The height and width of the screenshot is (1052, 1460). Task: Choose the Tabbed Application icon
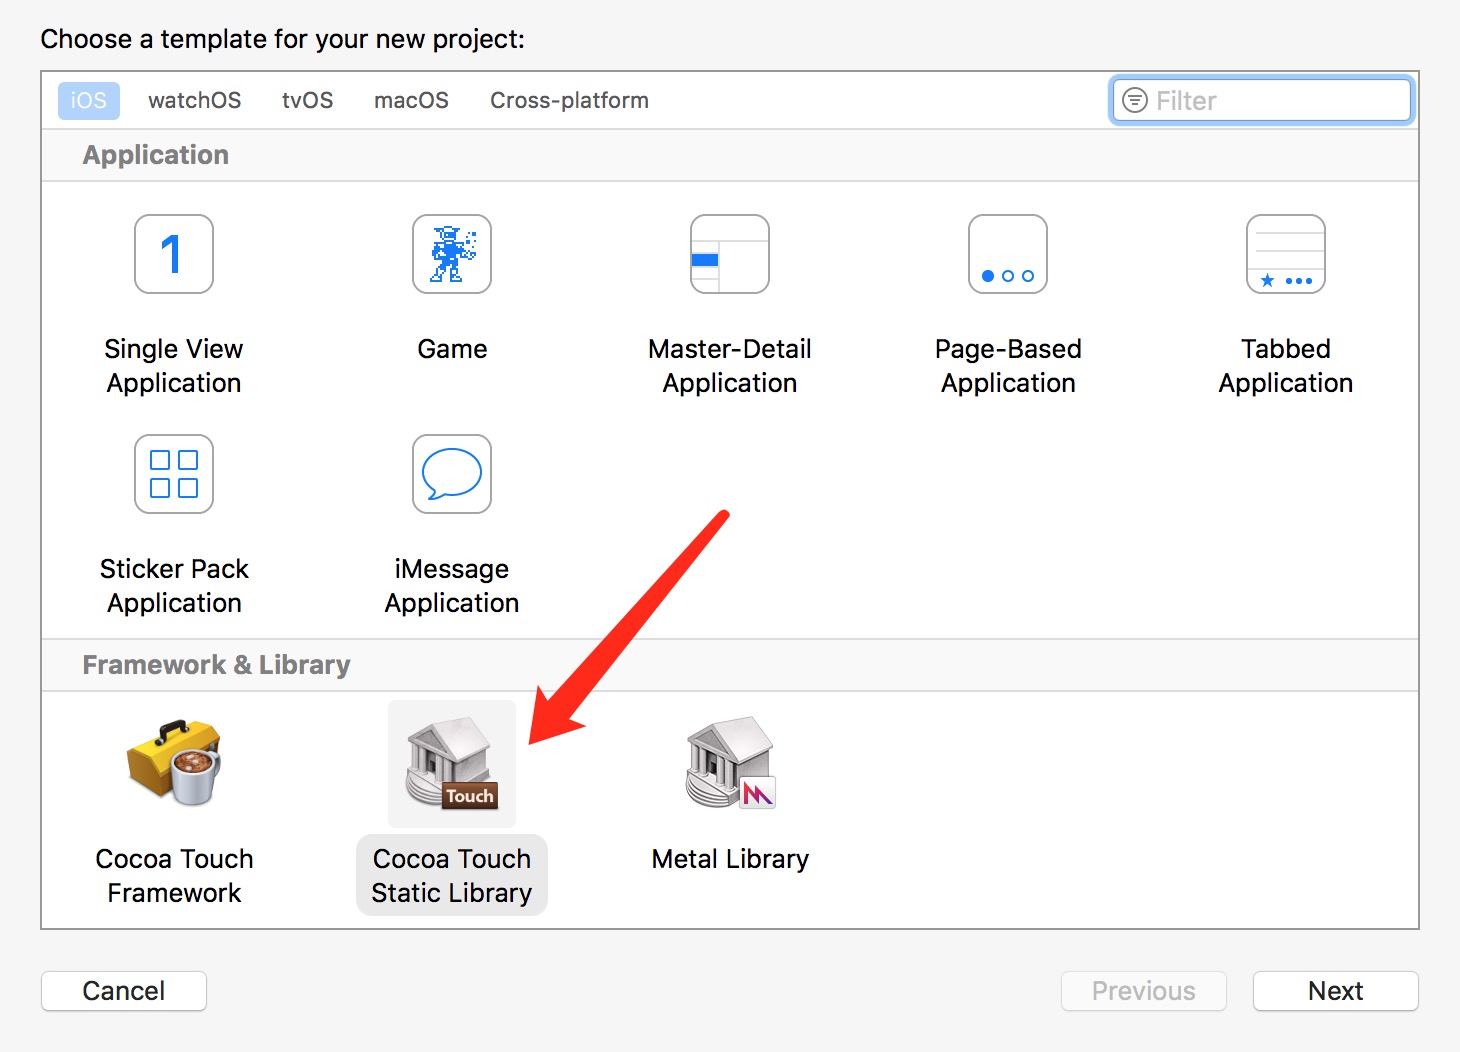[1286, 254]
